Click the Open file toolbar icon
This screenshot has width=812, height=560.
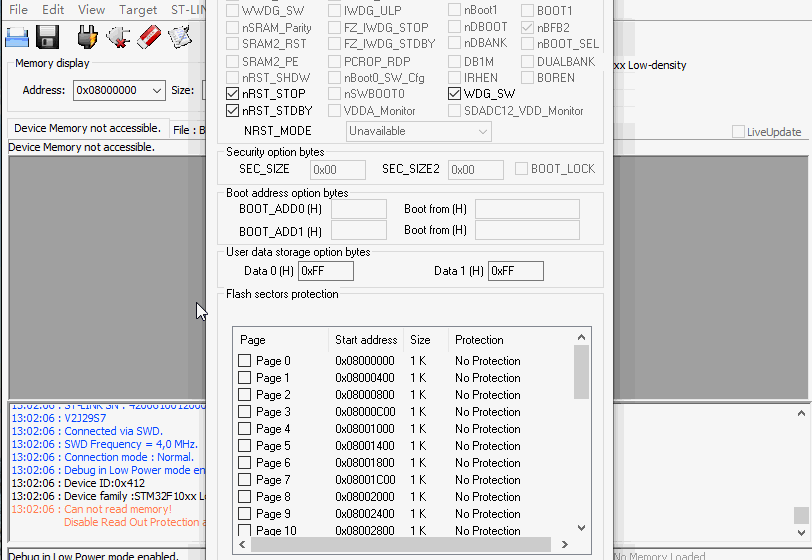pos(17,37)
